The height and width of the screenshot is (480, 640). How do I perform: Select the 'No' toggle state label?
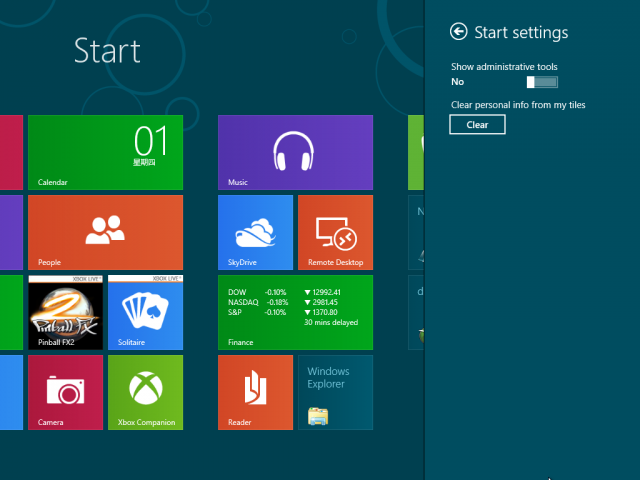point(458,82)
